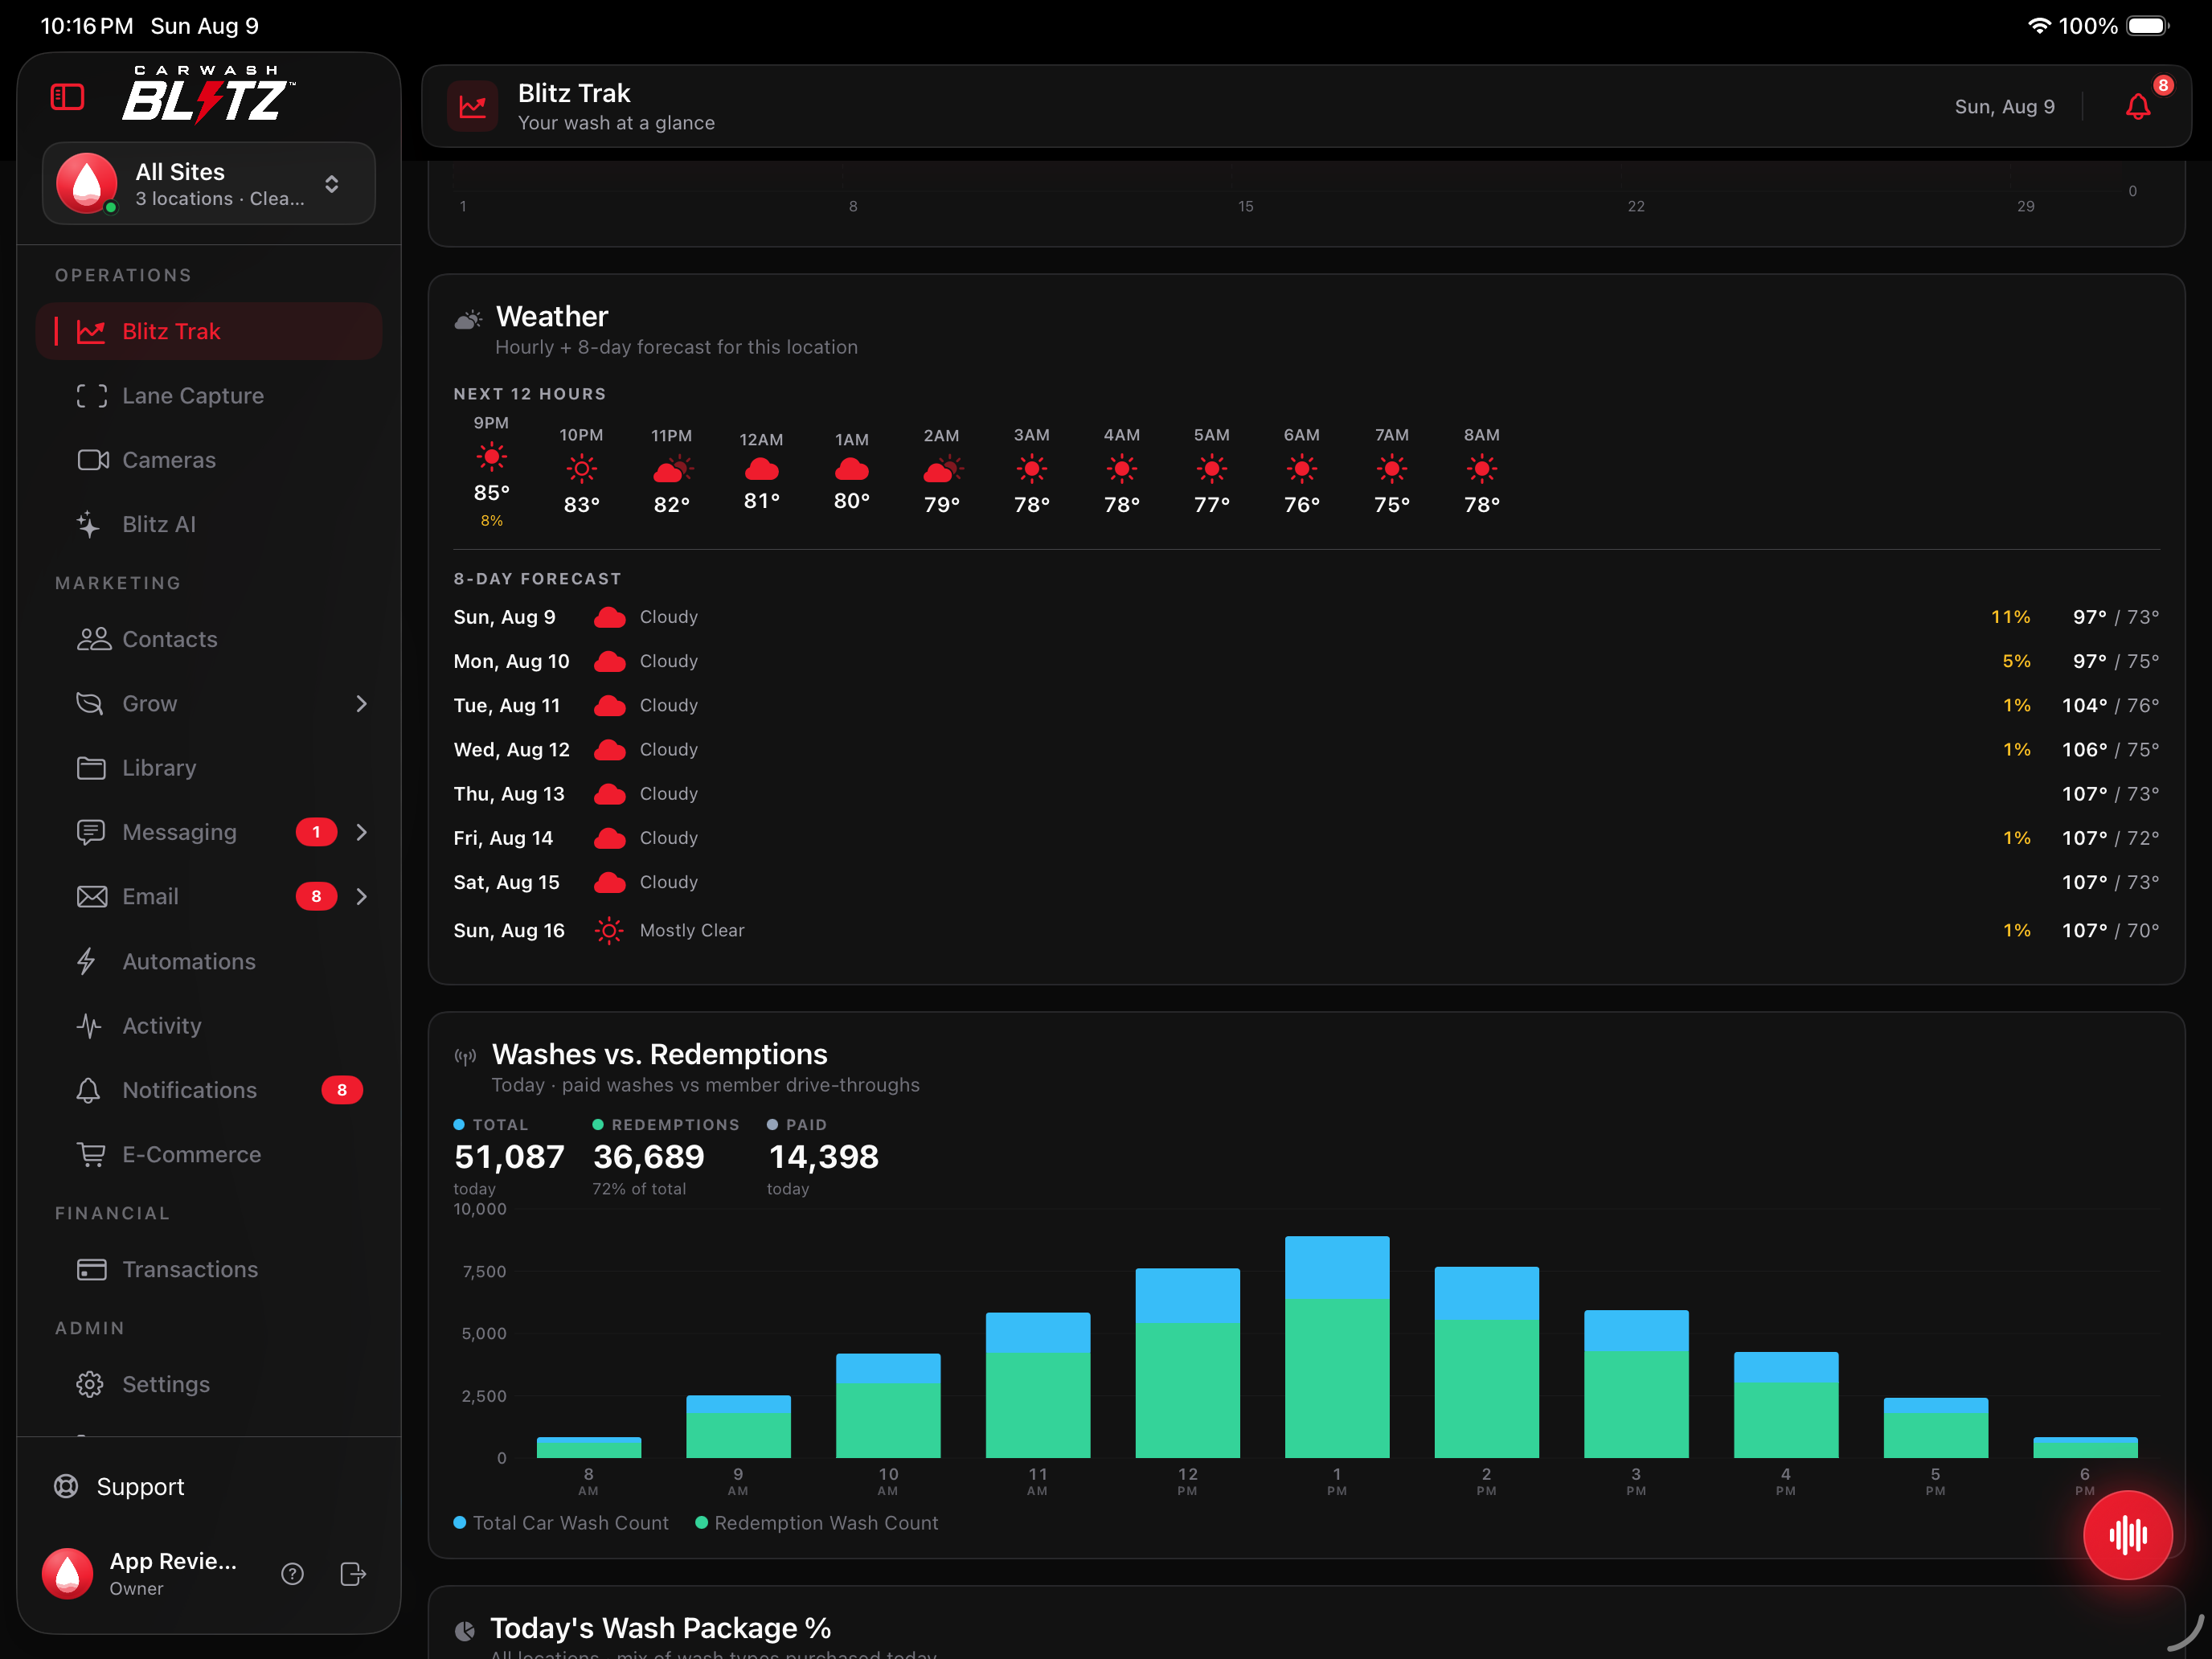This screenshot has height=1659, width=2212.
Task: Select the 1 PM bar in the chart
Action: pyautogui.click(x=1337, y=1347)
